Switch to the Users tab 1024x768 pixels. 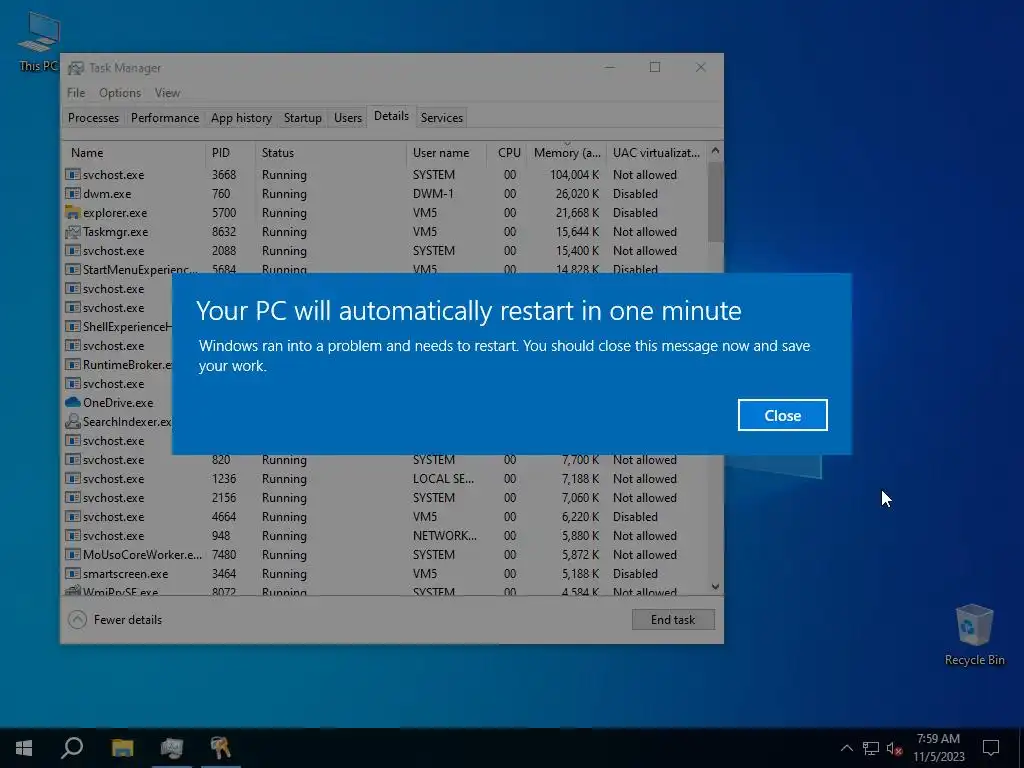pos(347,118)
